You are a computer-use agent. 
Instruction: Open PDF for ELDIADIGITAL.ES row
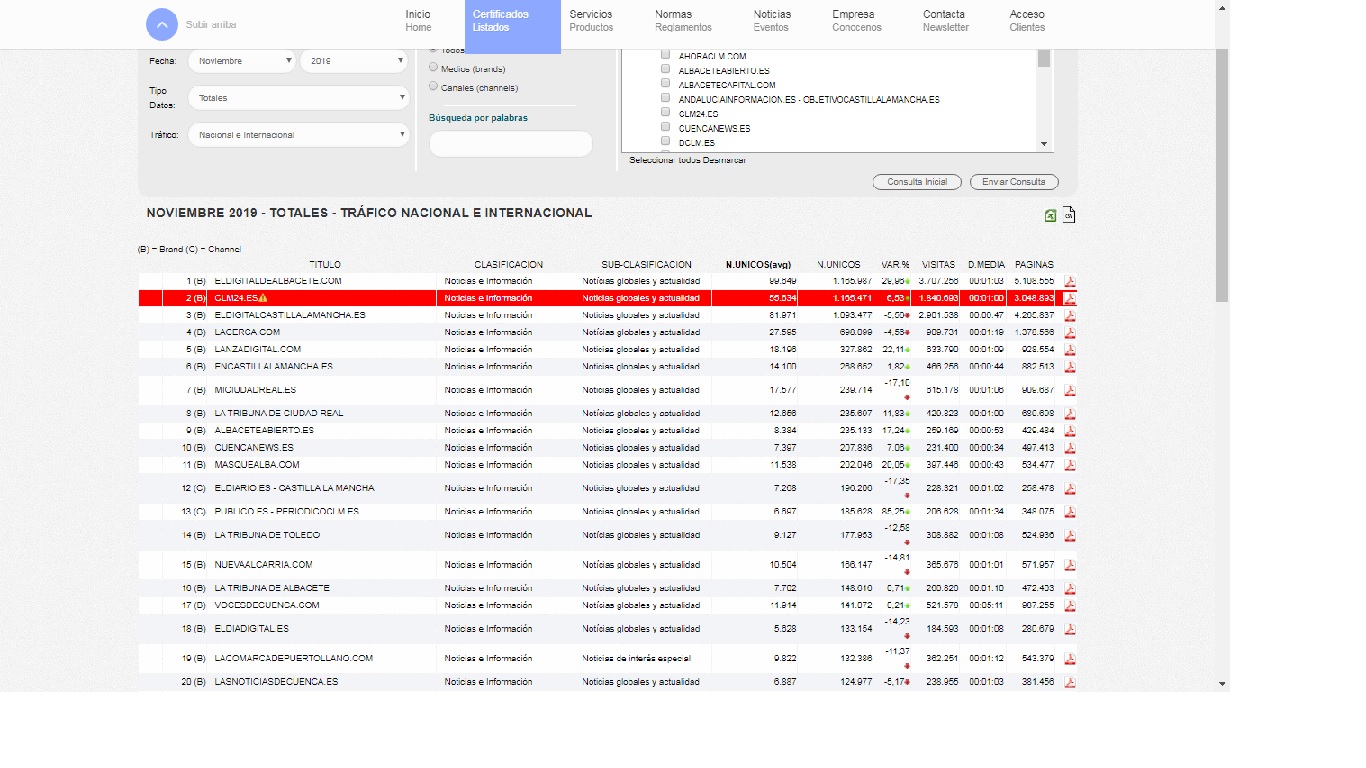1069,629
